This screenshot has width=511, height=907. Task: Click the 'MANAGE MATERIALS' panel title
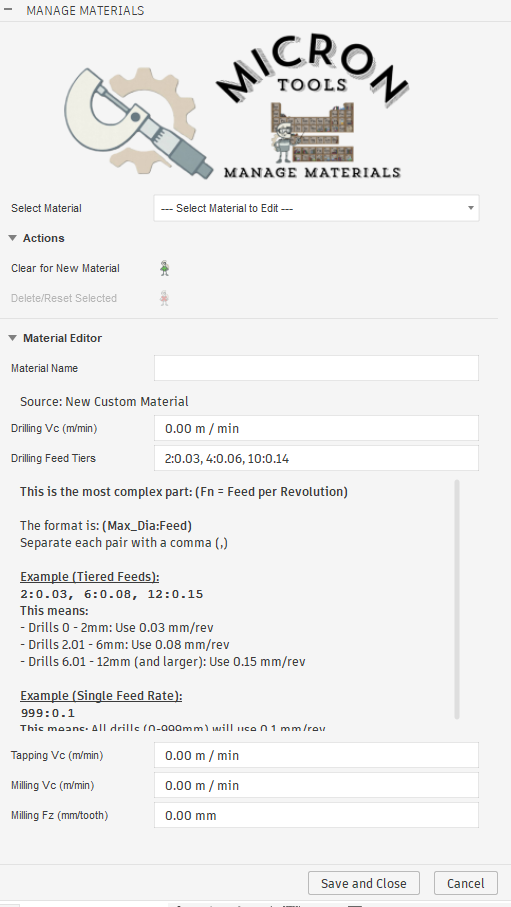click(85, 10)
